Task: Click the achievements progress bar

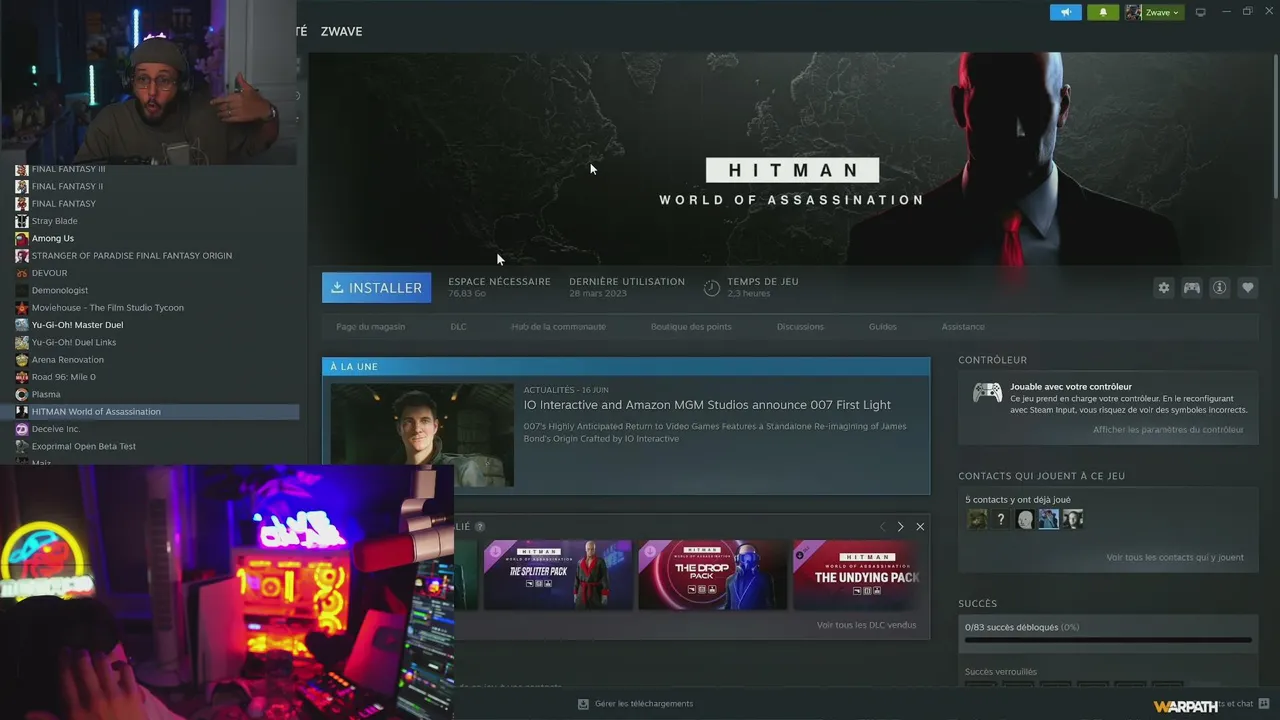Action: 1108,641
